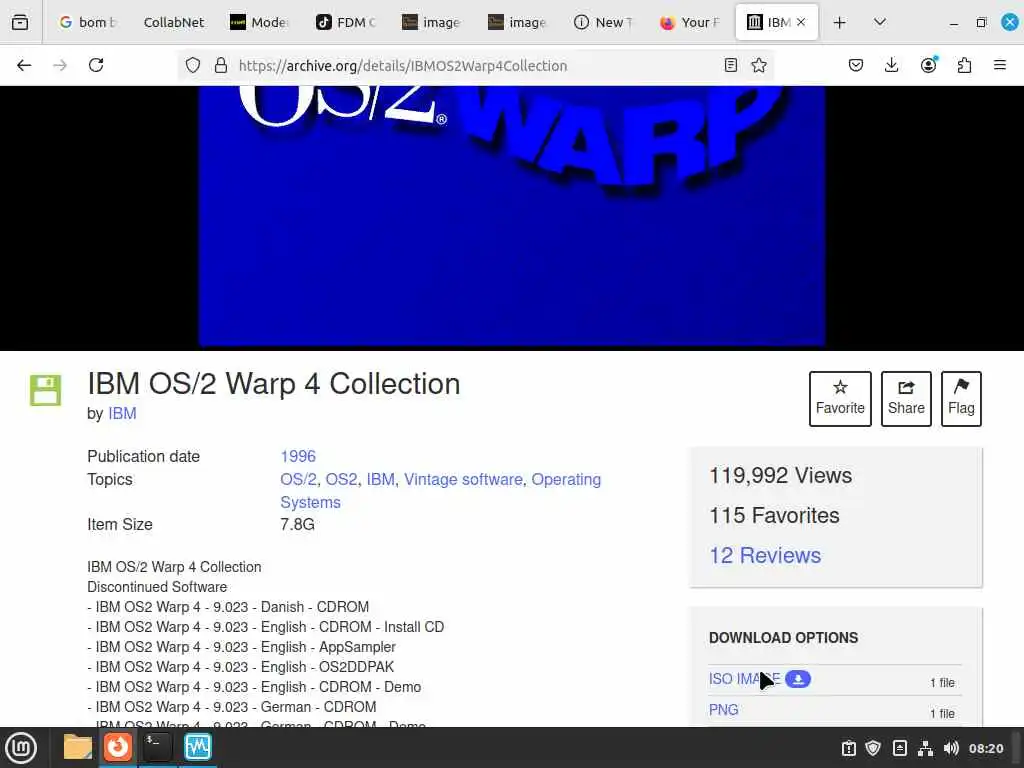
Task: Click the browser back arrow
Action: [x=24, y=65]
